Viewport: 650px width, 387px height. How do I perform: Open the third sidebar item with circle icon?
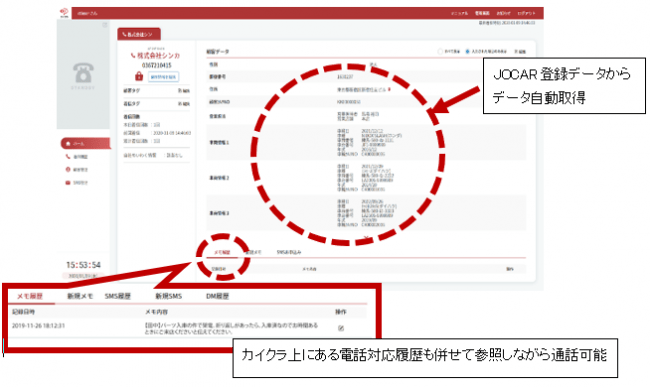tap(68, 169)
